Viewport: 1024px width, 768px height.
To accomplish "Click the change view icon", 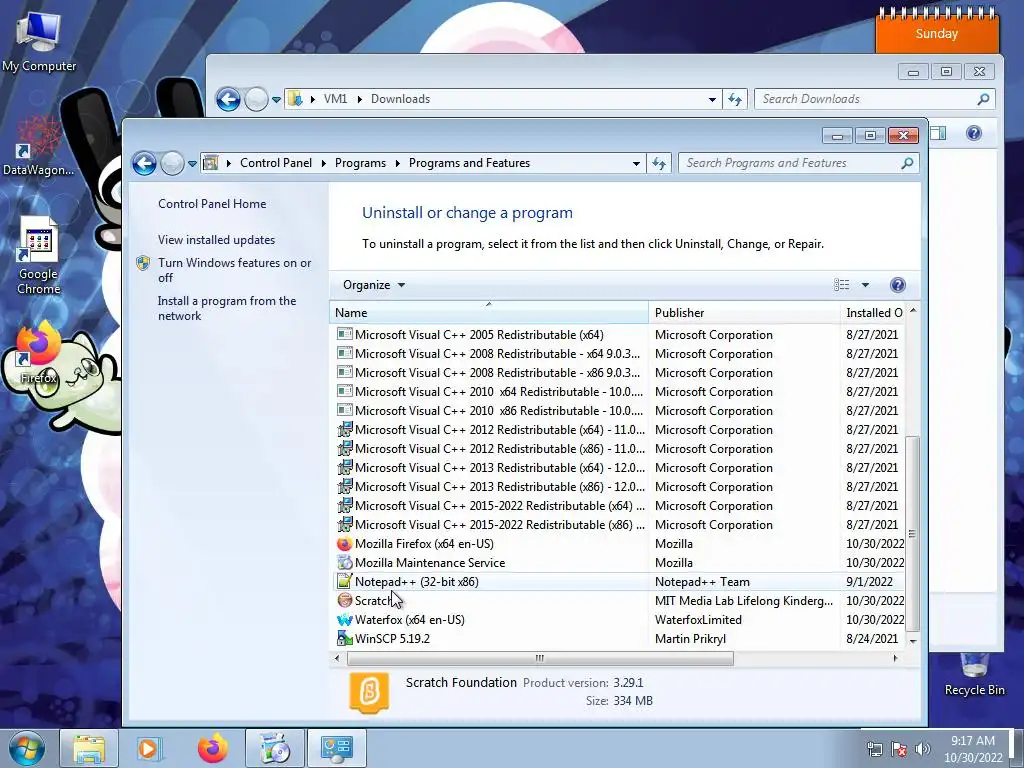I will pyautogui.click(x=842, y=285).
